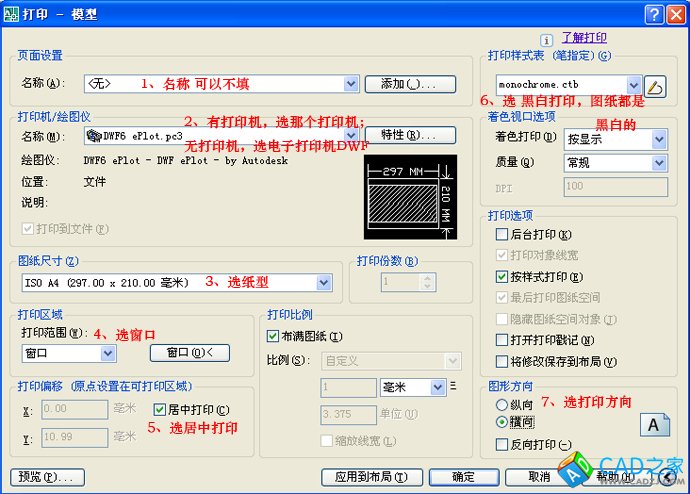Enable the 打开打印戳记 checkbox
The height and width of the screenshot is (494, 690).
click(502, 340)
